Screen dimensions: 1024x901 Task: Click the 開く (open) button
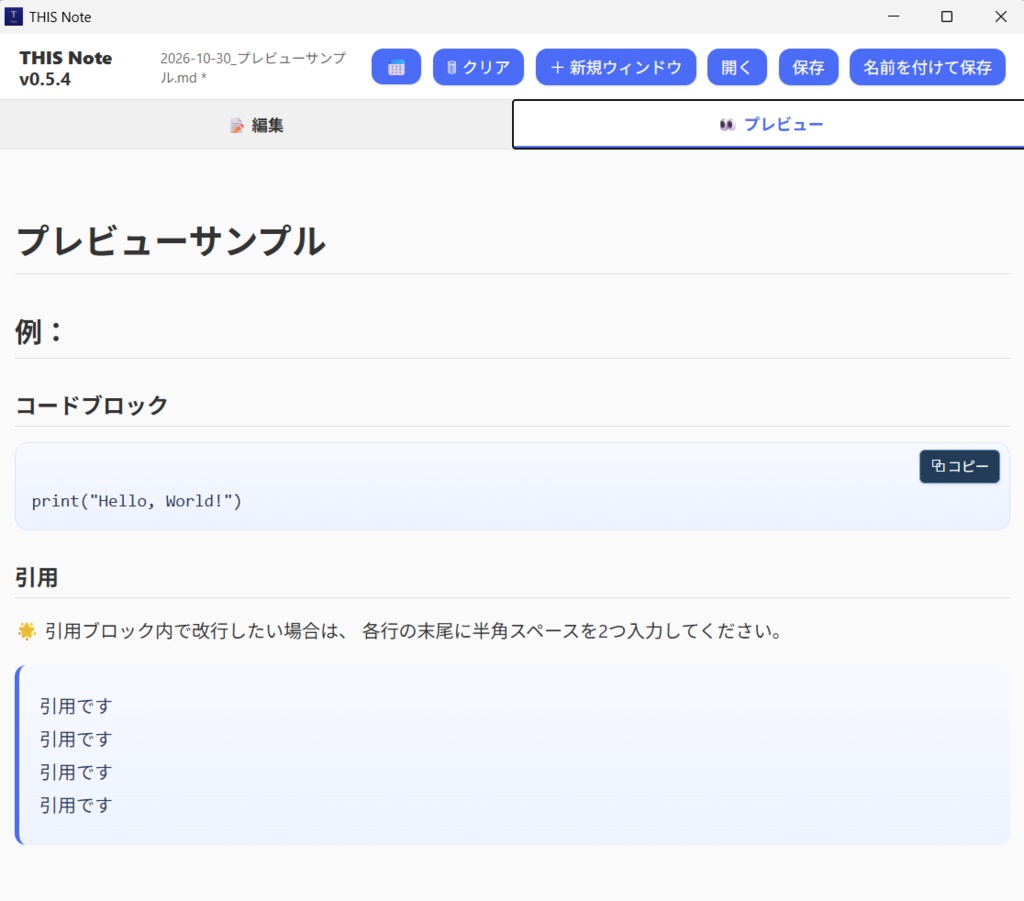737,67
